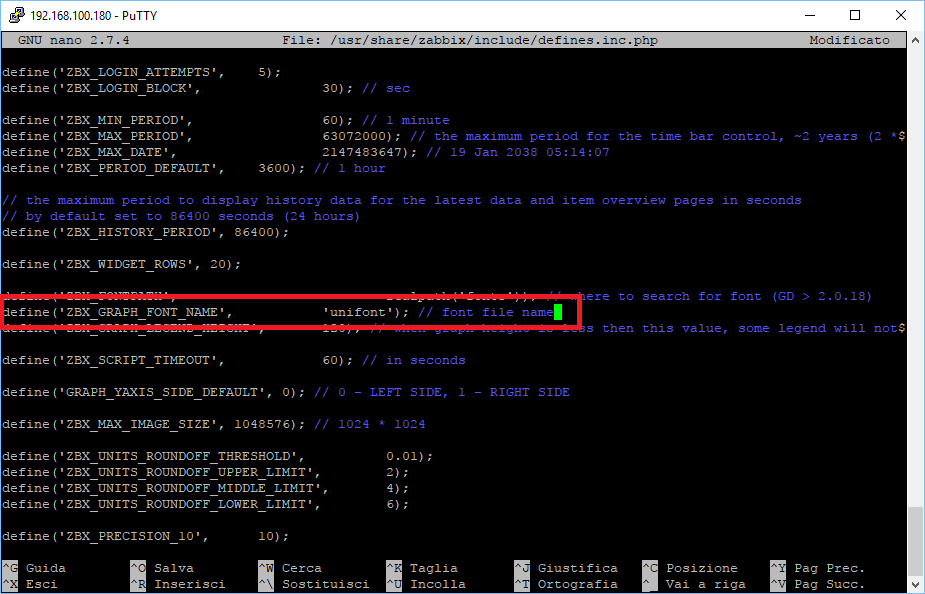Viewport: 925px width, 594px height.
Task: Click the Modificato status in header
Action: pyautogui.click(x=849, y=40)
